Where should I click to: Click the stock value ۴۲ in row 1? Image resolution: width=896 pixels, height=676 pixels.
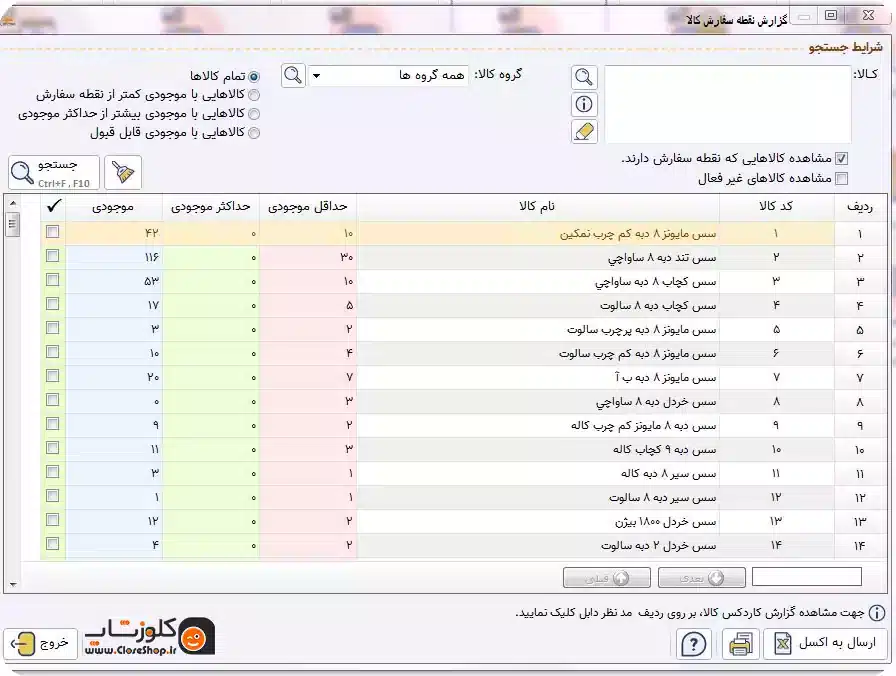tap(151, 234)
